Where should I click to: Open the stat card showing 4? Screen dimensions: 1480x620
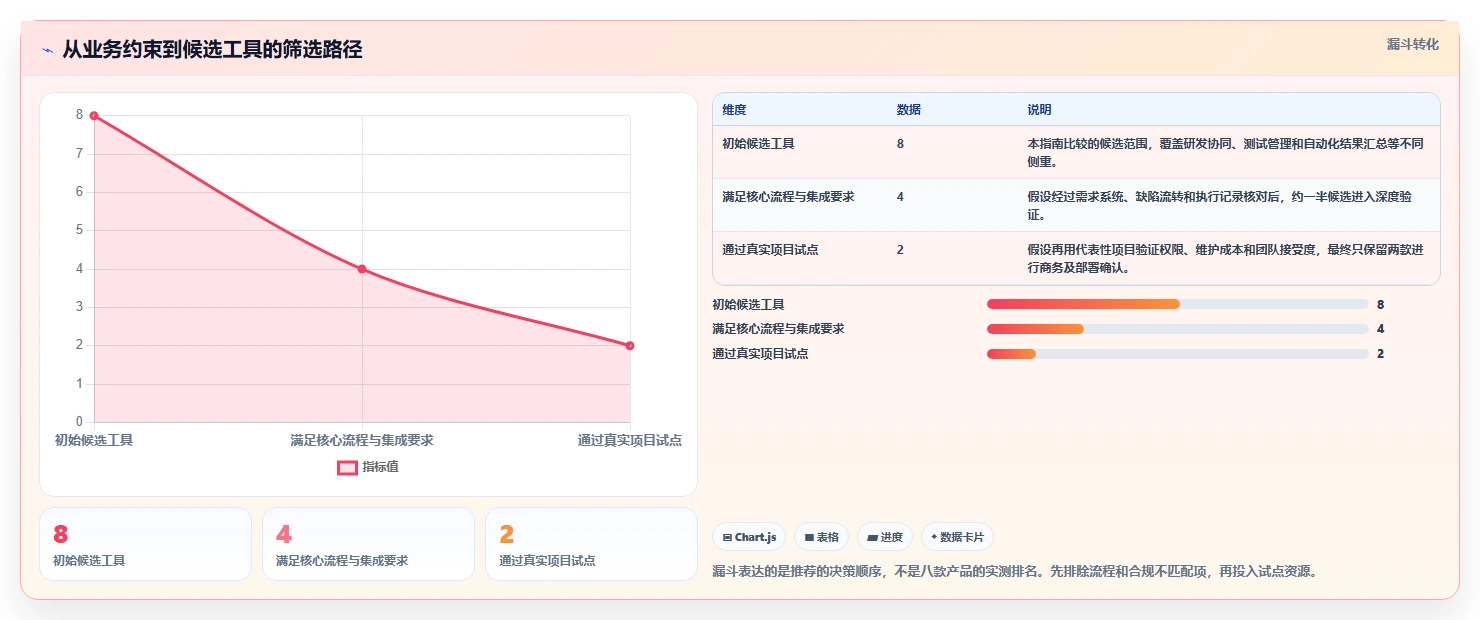pos(368,544)
